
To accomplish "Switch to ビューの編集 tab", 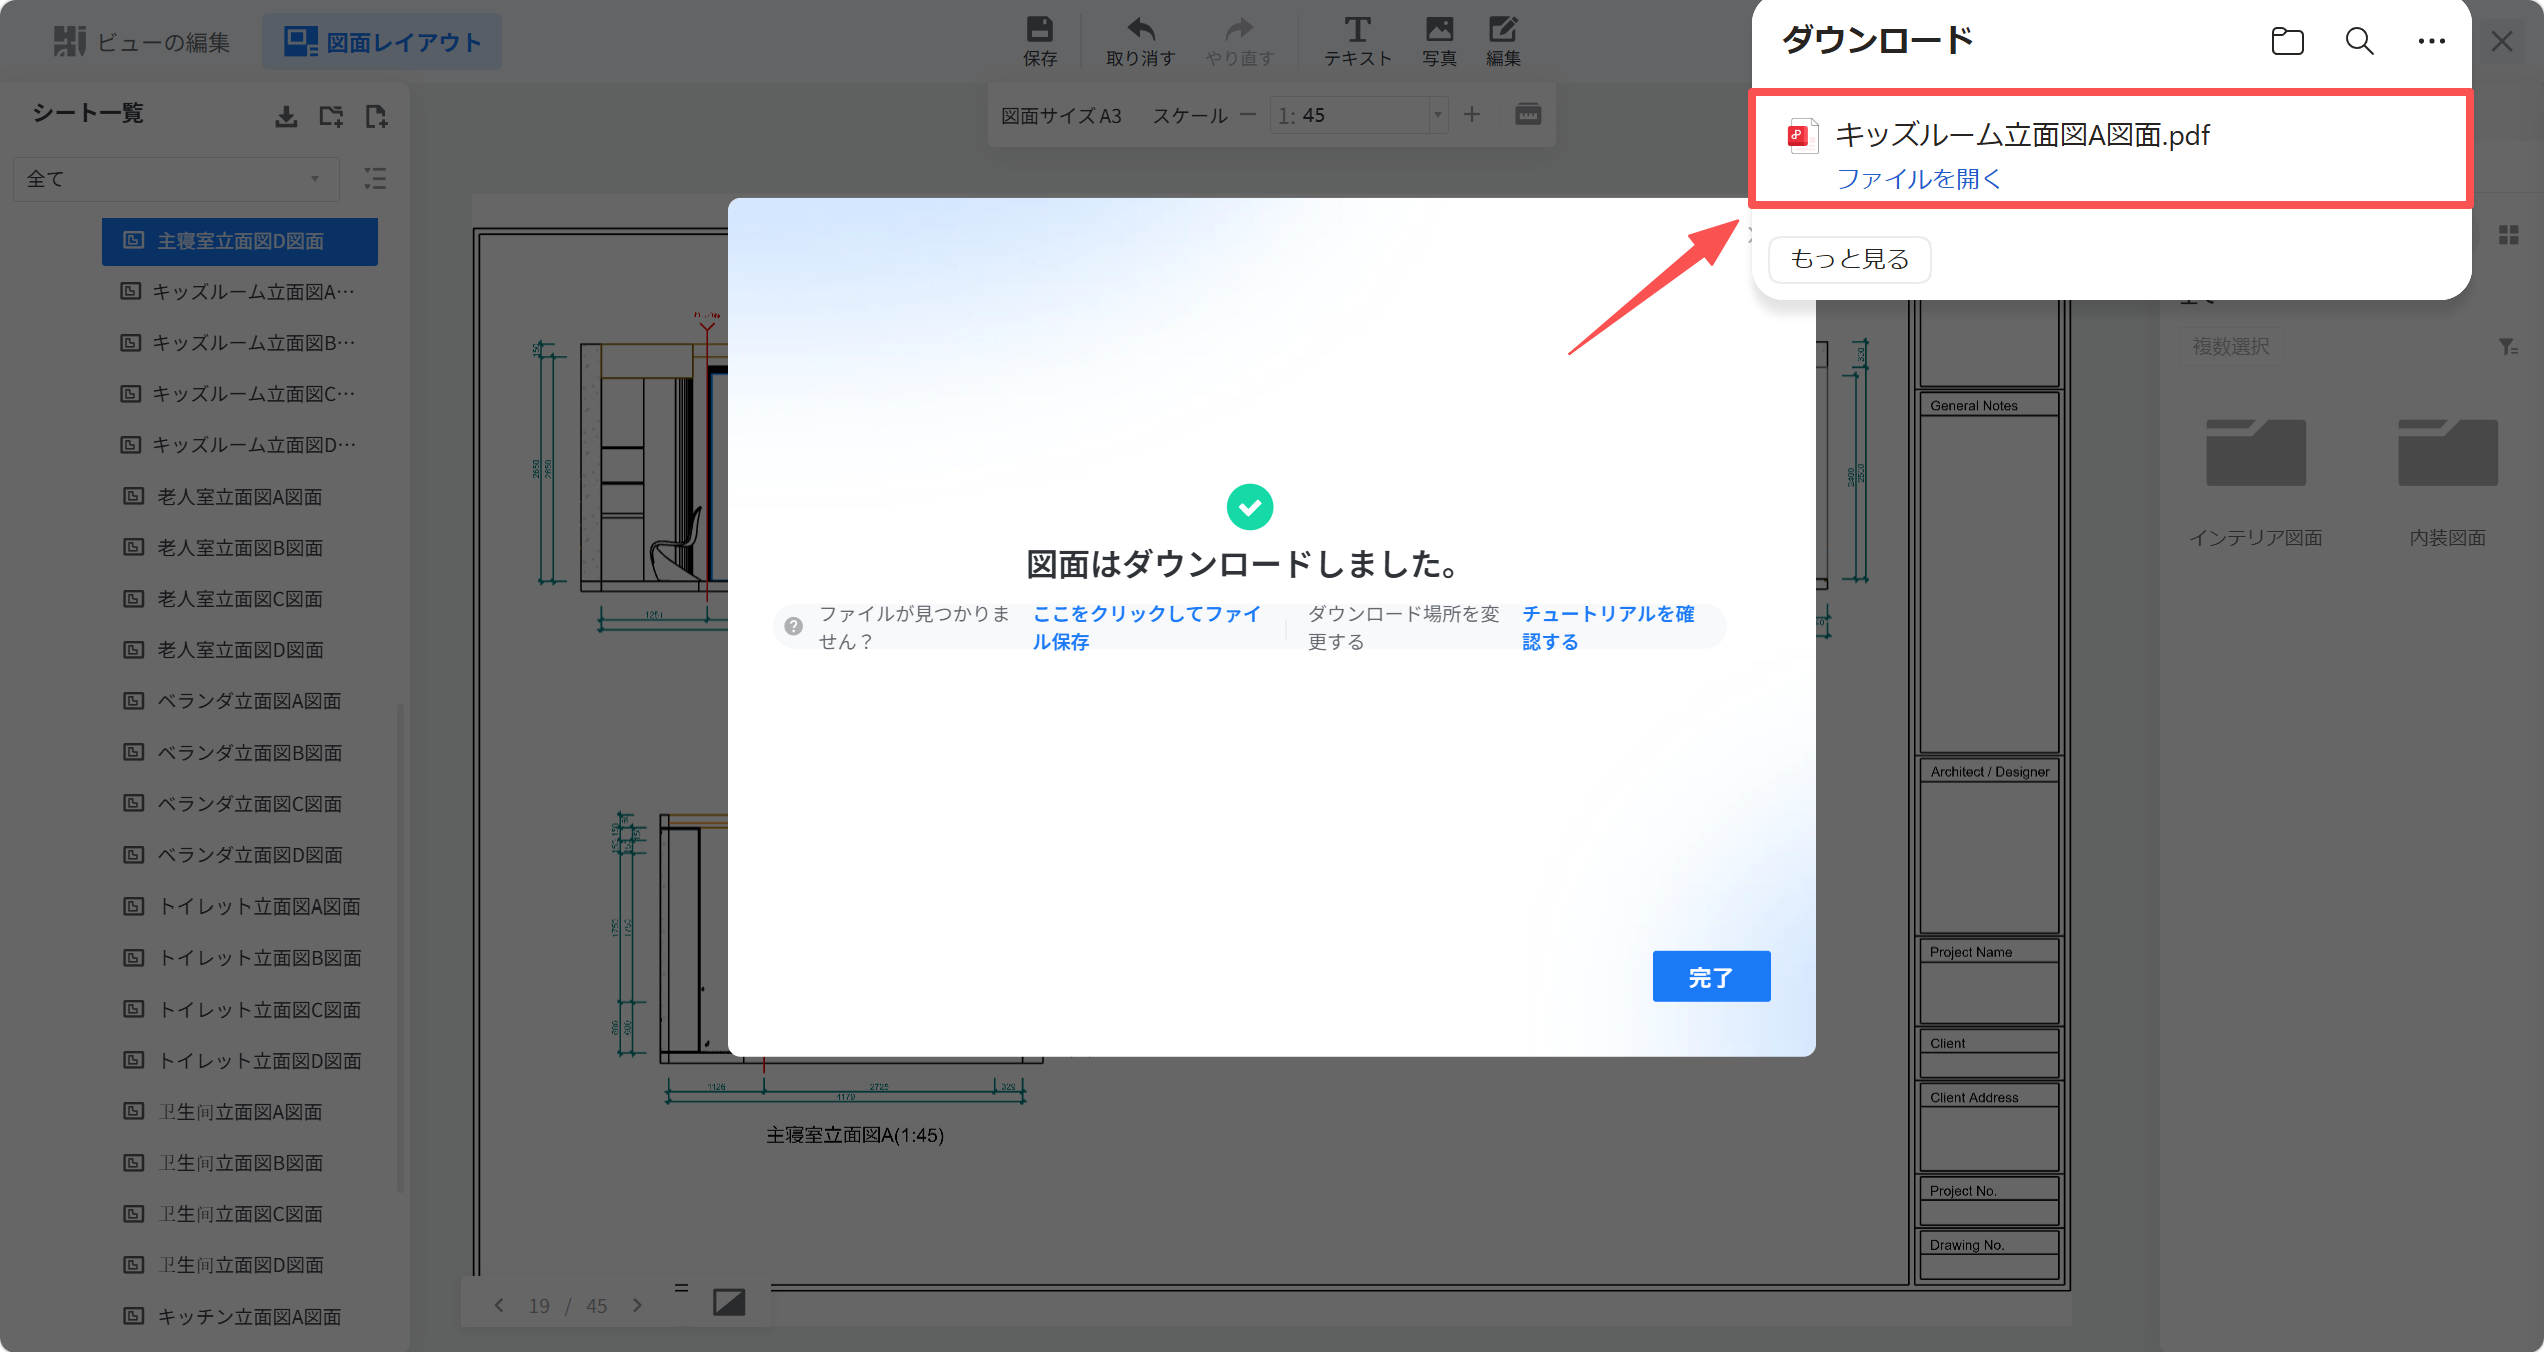I will click(x=140, y=42).
